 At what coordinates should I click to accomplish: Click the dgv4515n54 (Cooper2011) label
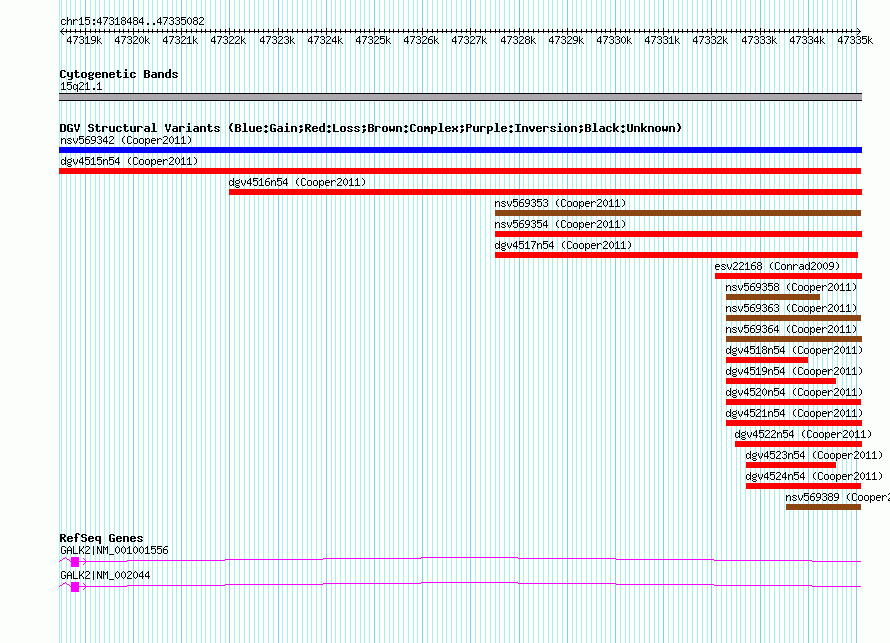click(x=129, y=161)
